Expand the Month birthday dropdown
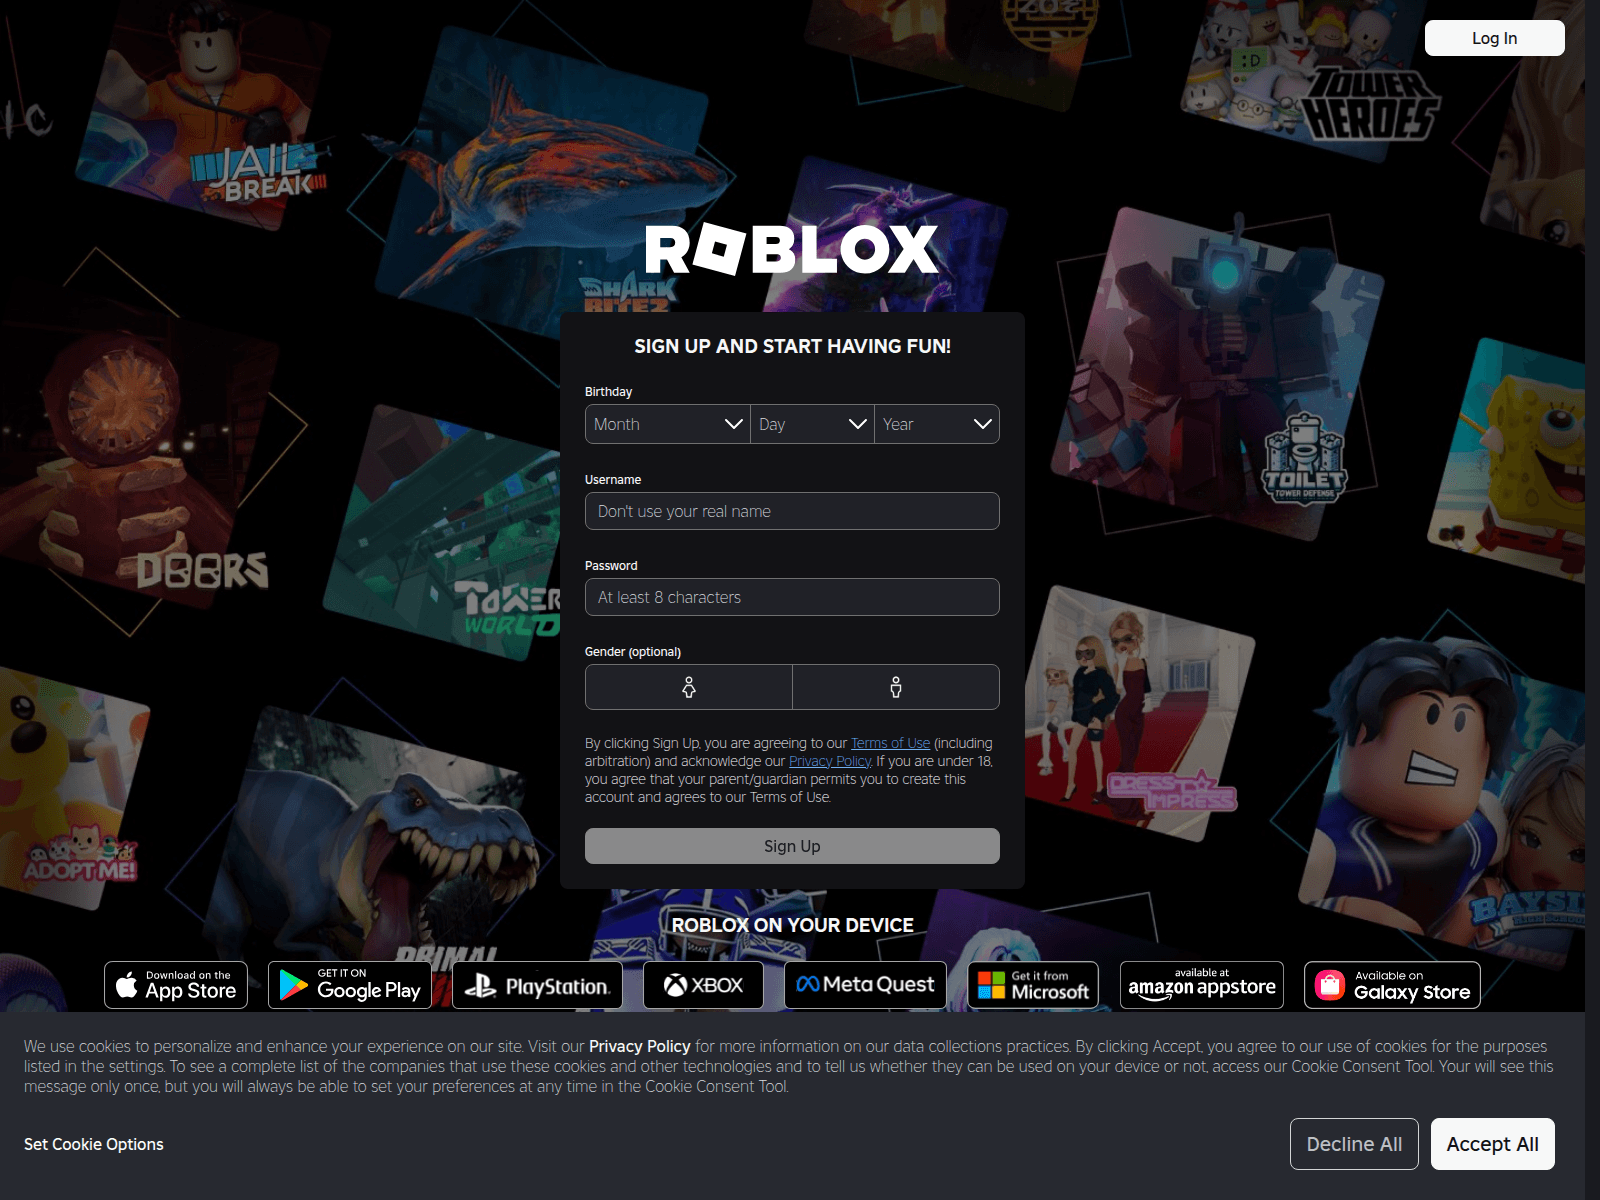The height and width of the screenshot is (1200, 1600). tap(668, 424)
